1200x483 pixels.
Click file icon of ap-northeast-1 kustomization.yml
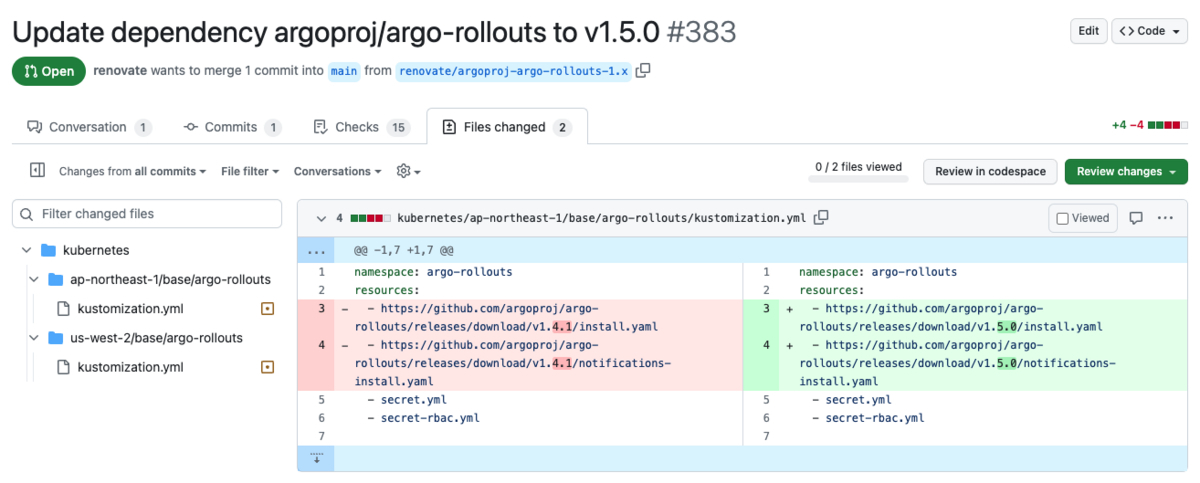63,309
